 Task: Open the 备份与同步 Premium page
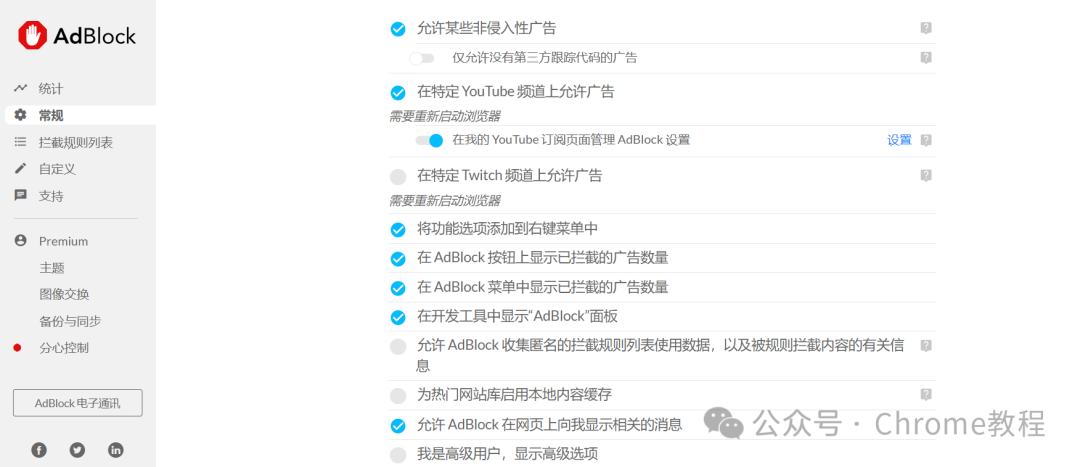[70, 322]
